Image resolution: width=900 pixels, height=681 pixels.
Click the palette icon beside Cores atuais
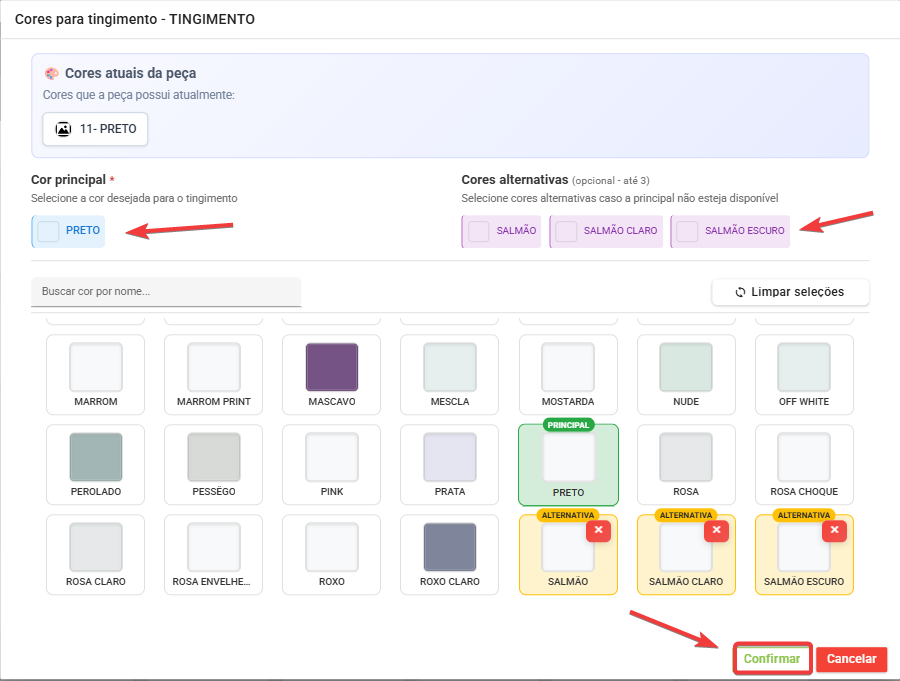tap(52, 73)
